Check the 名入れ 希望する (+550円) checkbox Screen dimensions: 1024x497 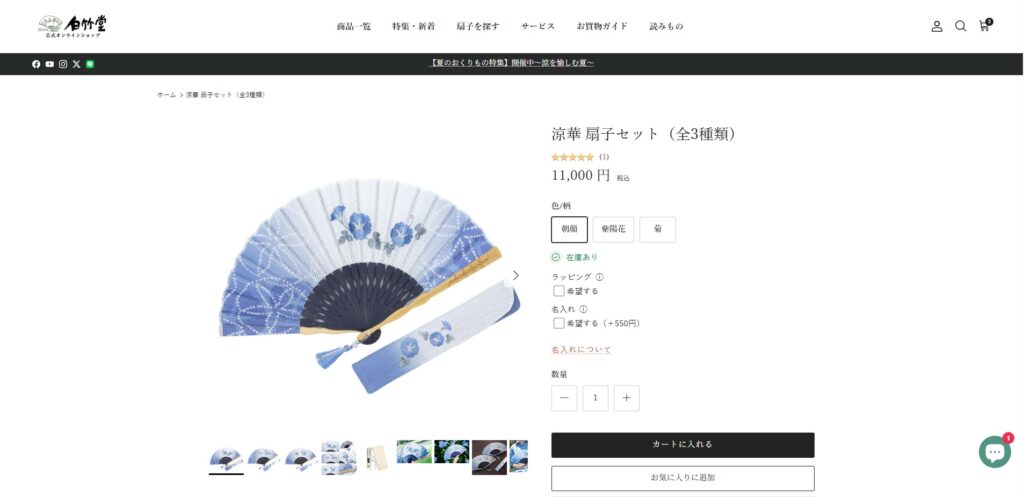[x=558, y=323]
